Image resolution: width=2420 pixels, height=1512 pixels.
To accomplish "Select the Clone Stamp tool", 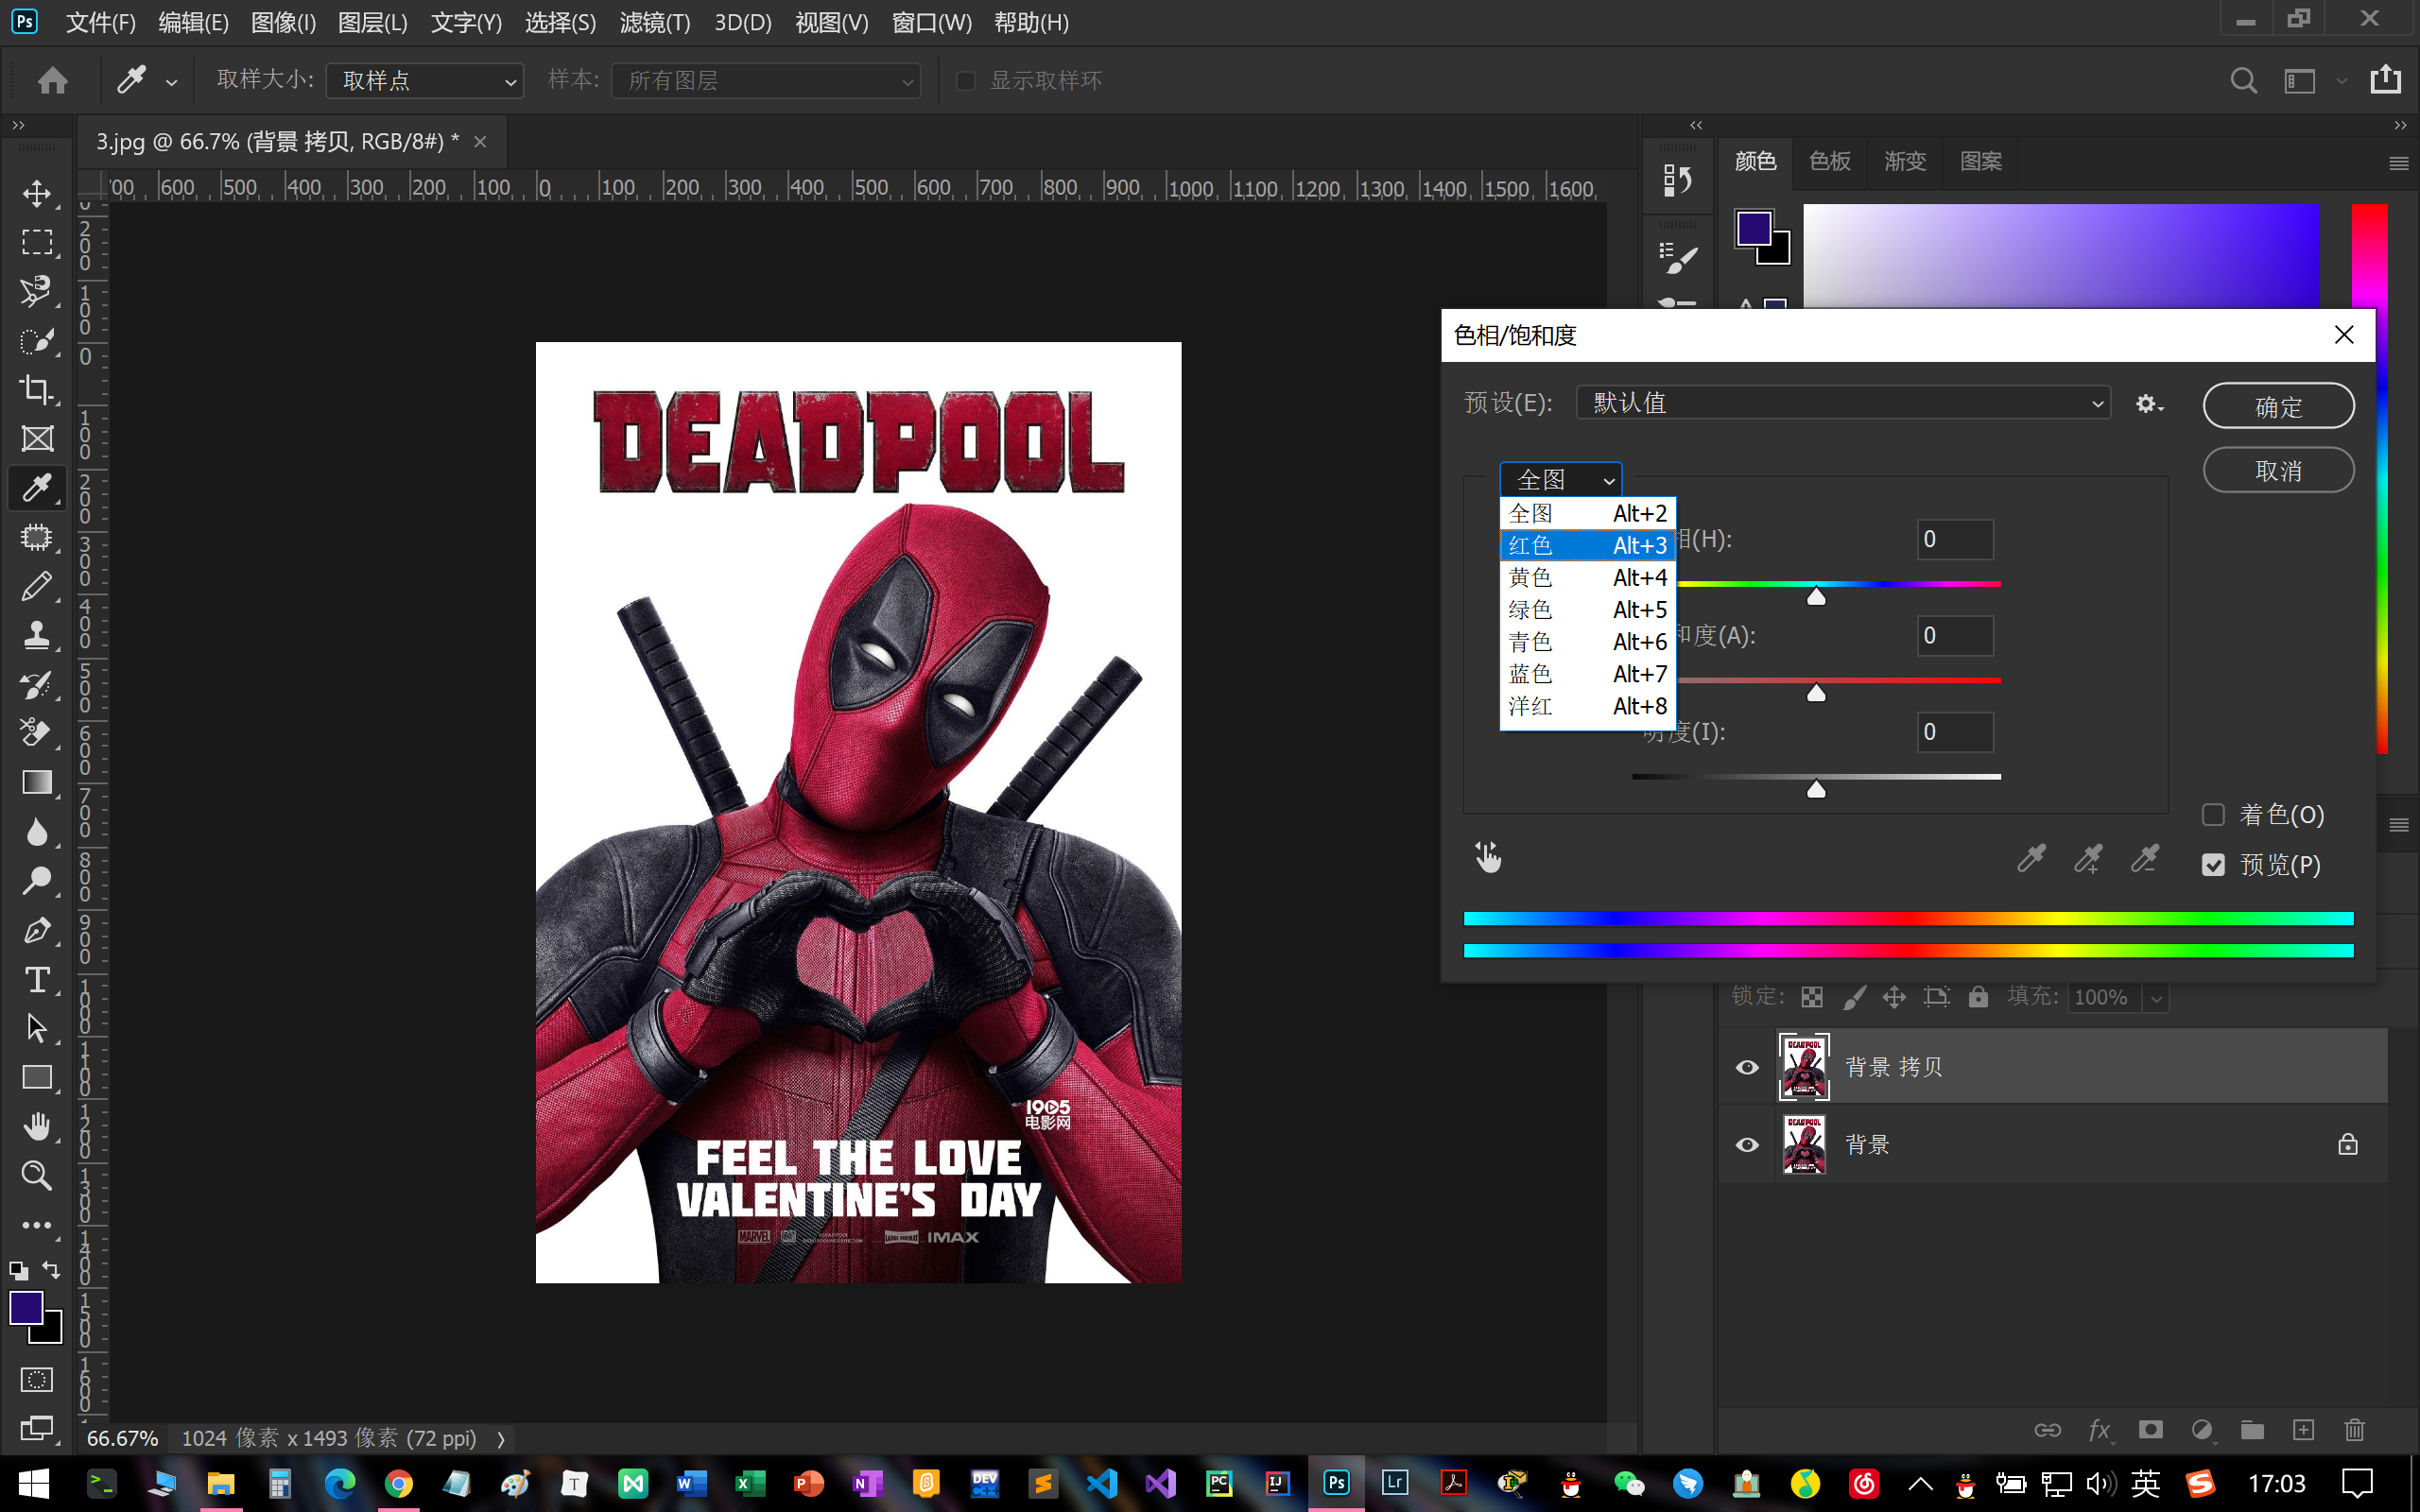I will coord(37,635).
